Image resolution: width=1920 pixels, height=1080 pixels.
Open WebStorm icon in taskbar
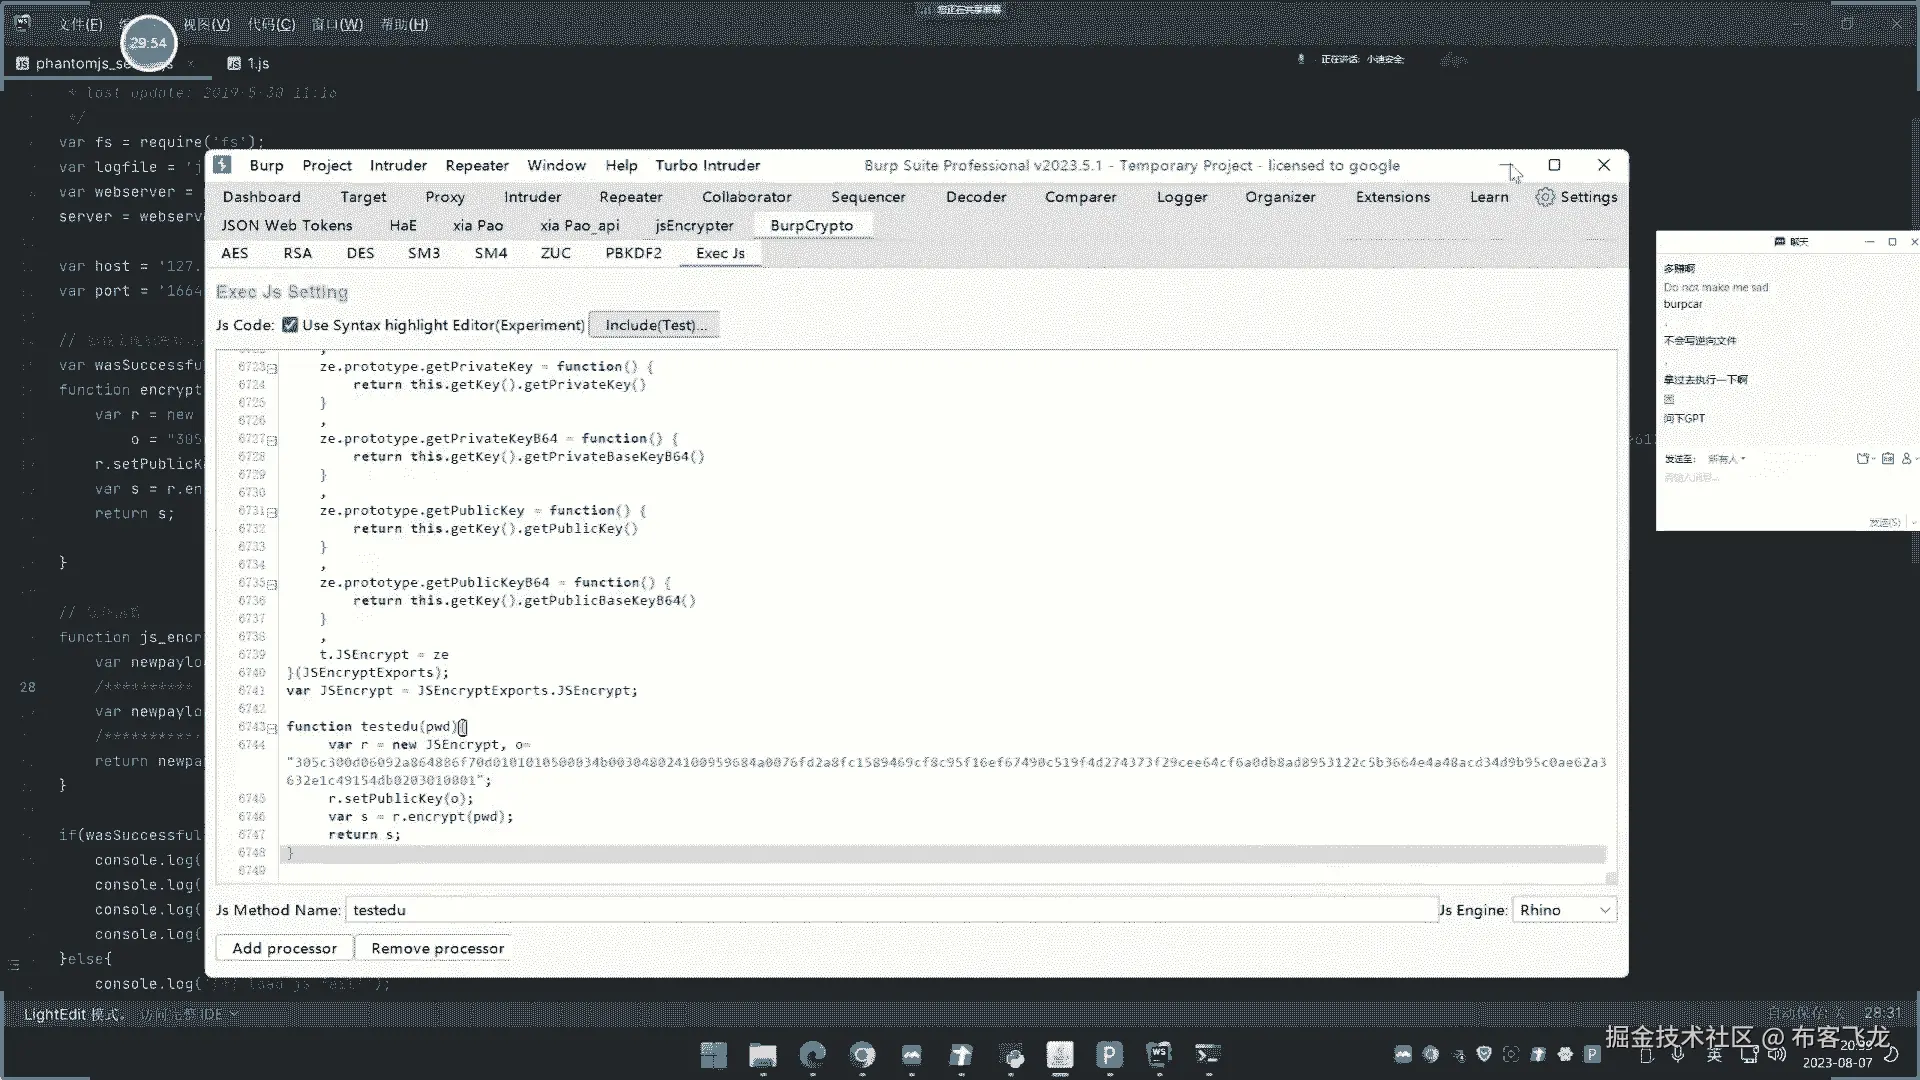pos(1158,1055)
